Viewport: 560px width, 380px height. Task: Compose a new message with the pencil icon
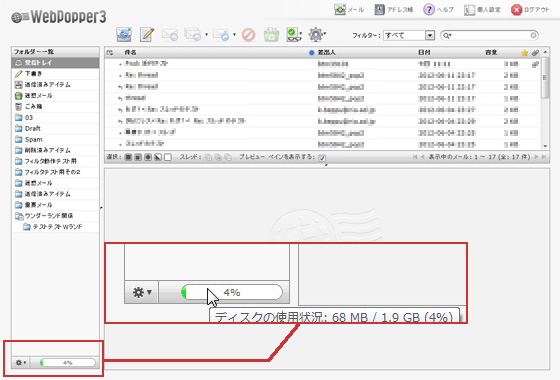(147, 35)
